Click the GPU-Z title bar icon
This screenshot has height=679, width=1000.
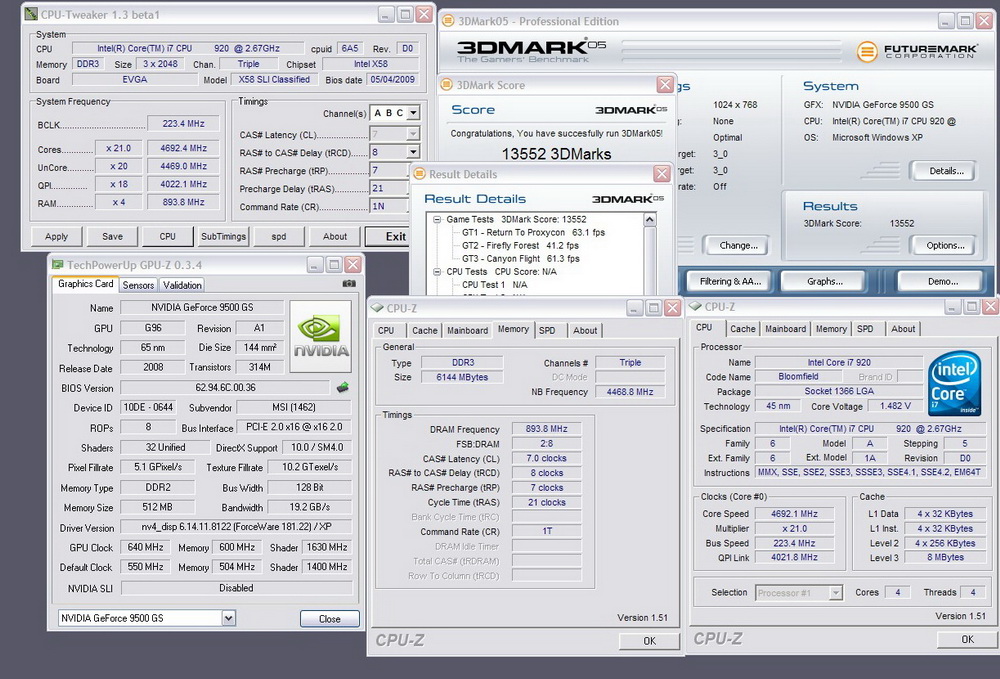[x=58, y=265]
